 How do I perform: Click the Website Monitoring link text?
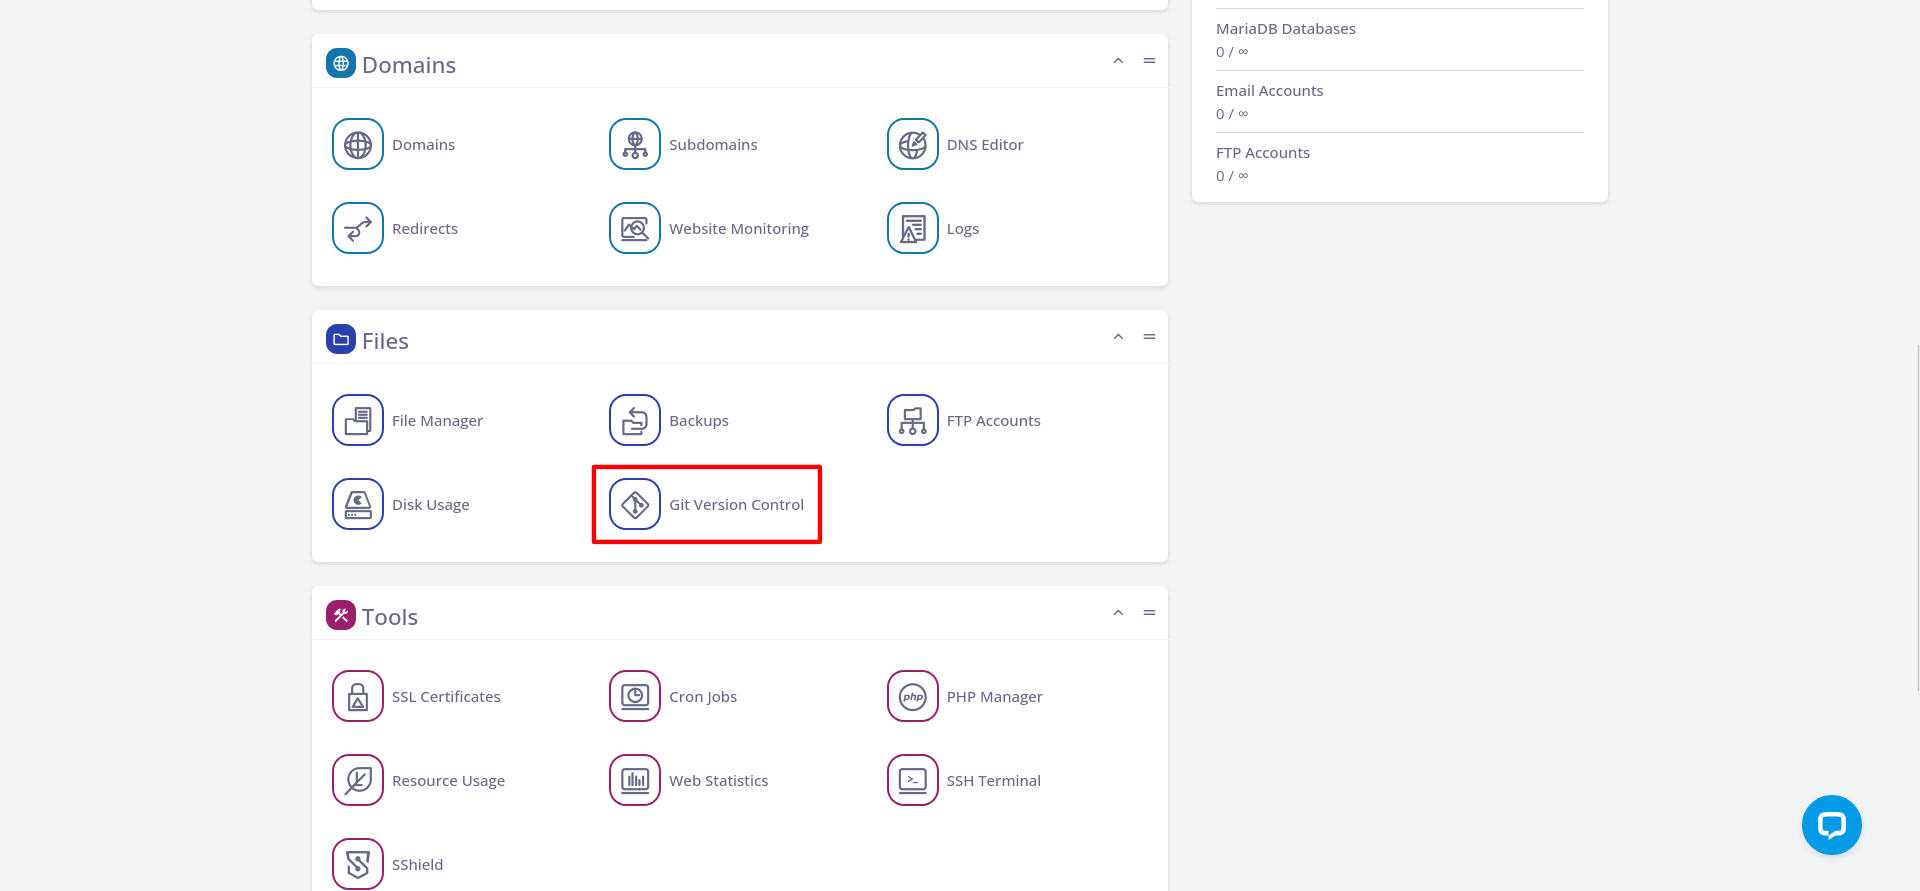tap(739, 229)
